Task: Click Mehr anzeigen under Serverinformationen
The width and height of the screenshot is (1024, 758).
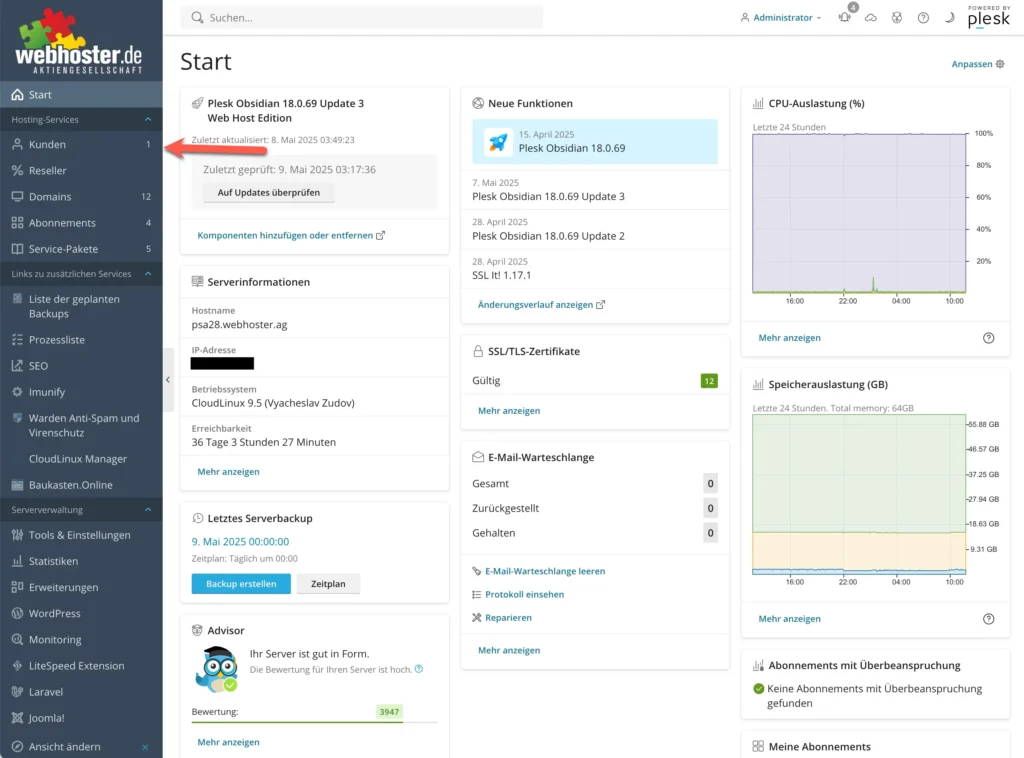Action: (x=229, y=471)
